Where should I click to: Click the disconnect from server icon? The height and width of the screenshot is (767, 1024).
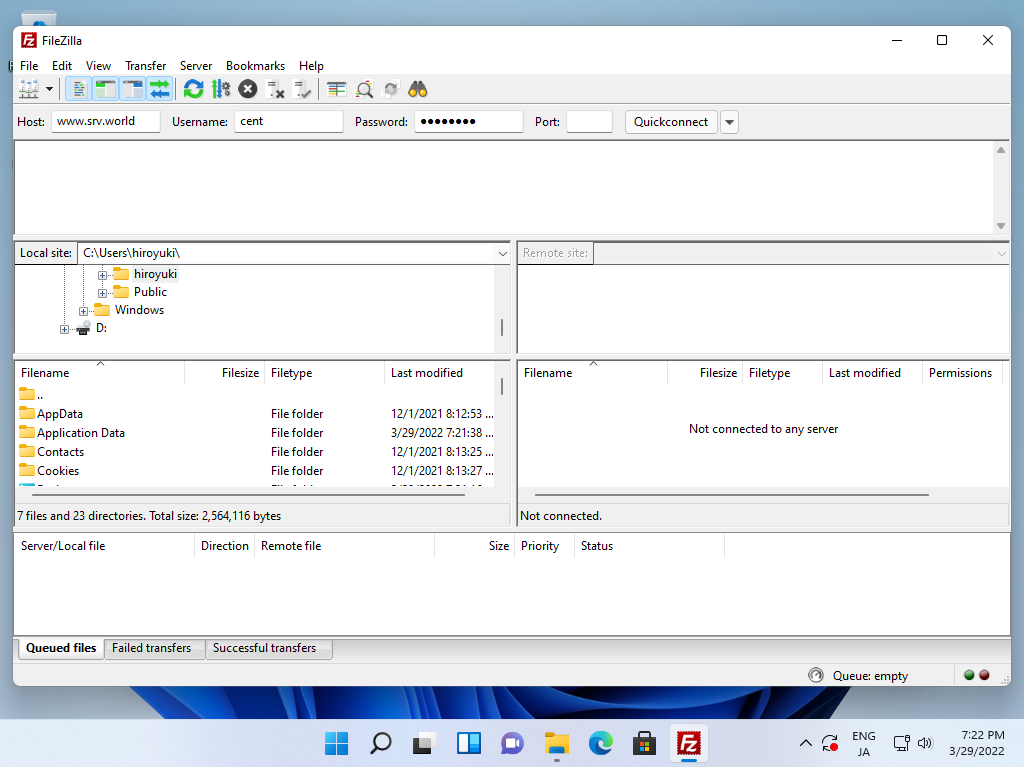pyautogui.click(x=276, y=89)
